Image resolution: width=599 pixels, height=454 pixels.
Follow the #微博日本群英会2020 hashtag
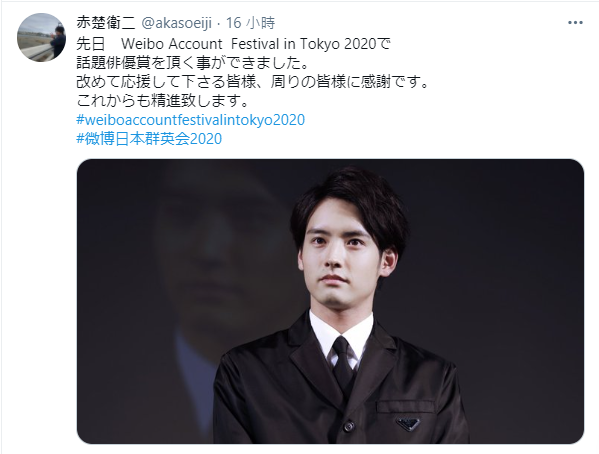pyautogui.click(x=149, y=138)
